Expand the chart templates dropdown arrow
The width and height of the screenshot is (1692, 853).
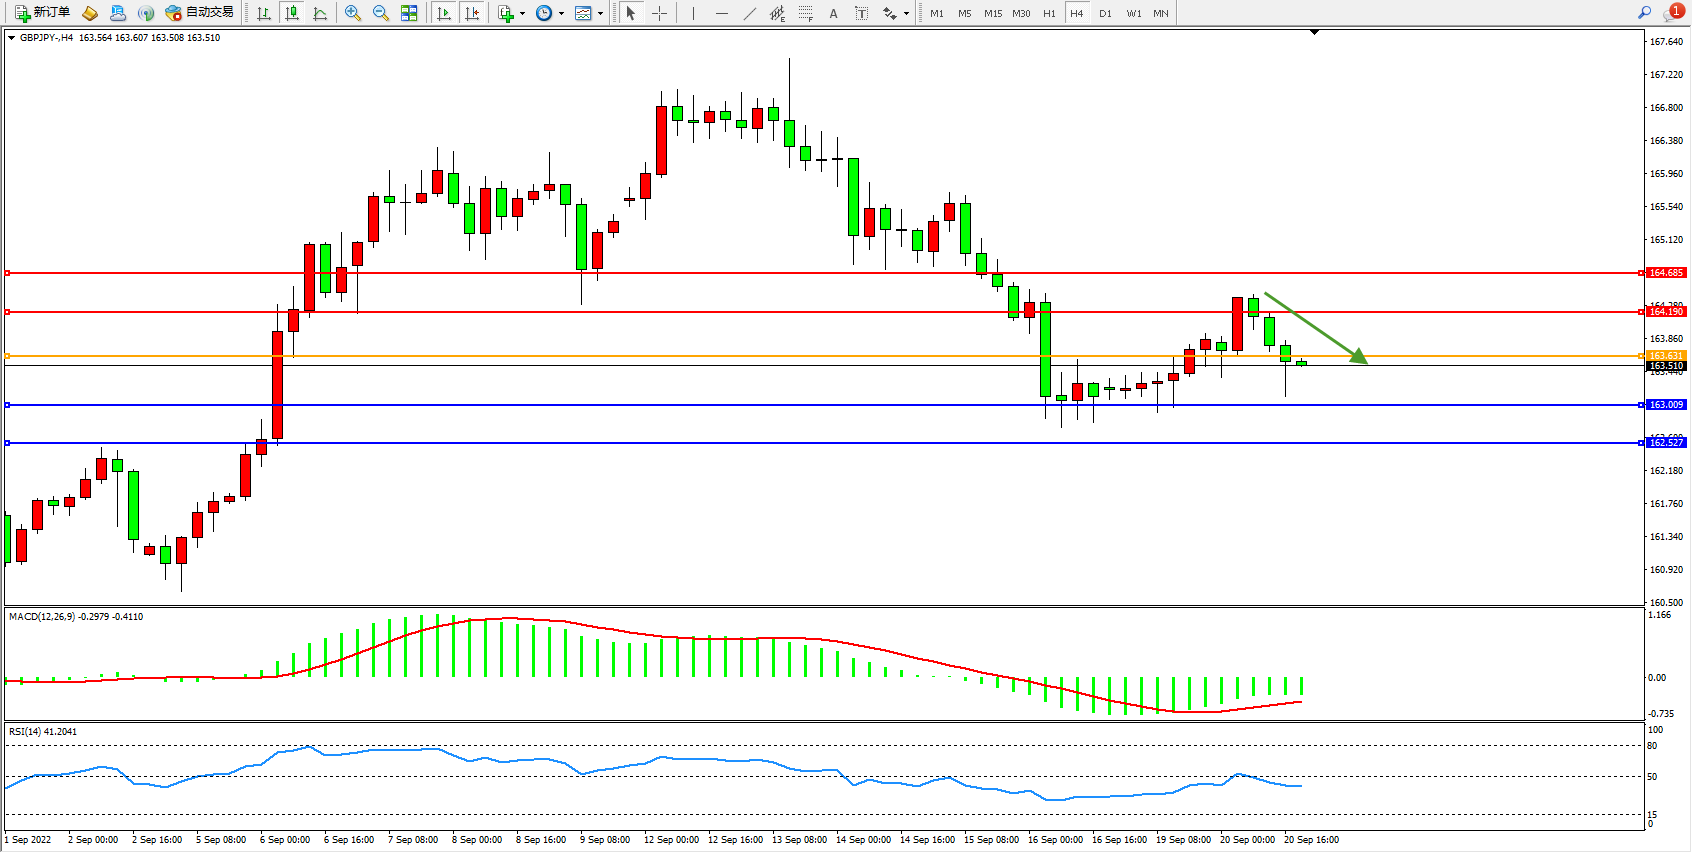(x=600, y=14)
